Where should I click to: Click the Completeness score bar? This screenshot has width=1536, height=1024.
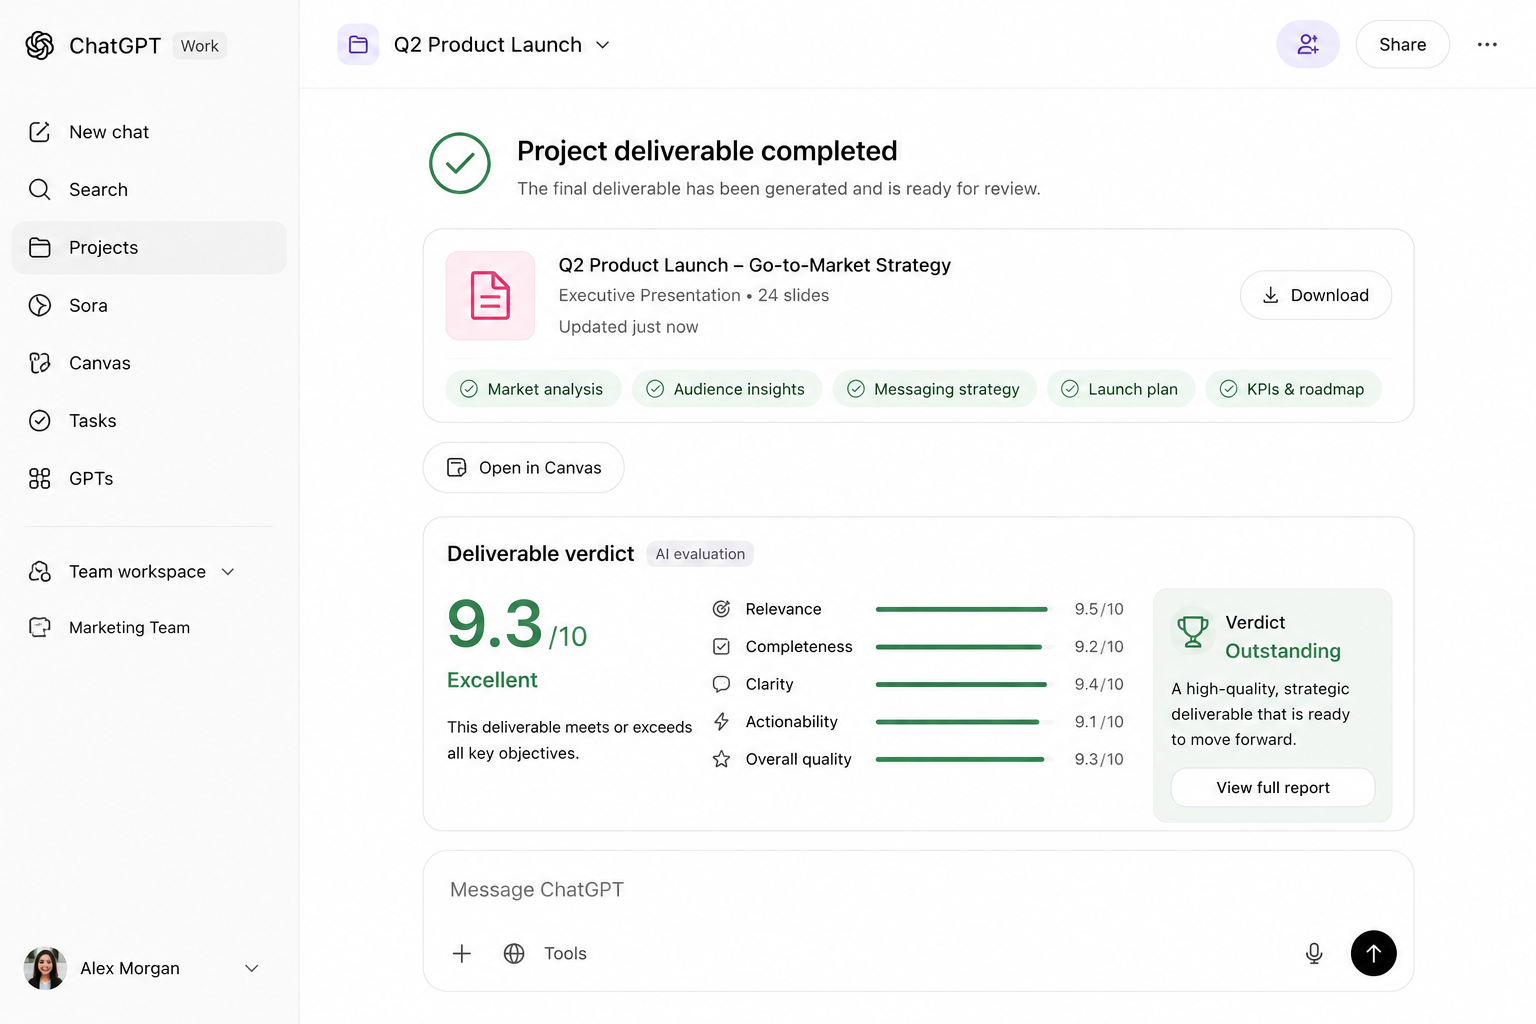pyautogui.click(x=964, y=647)
